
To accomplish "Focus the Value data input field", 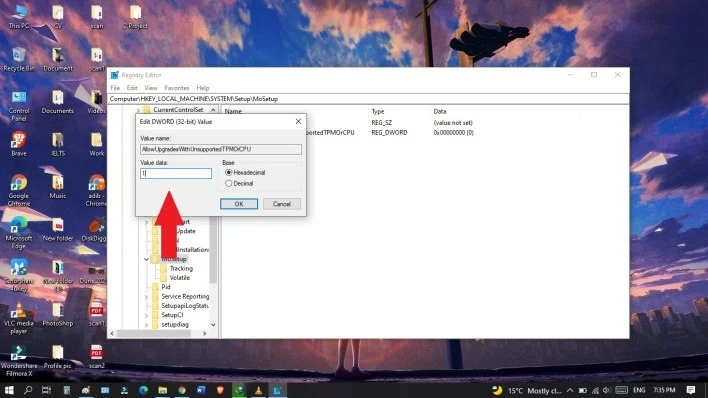I will click(x=176, y=173).
